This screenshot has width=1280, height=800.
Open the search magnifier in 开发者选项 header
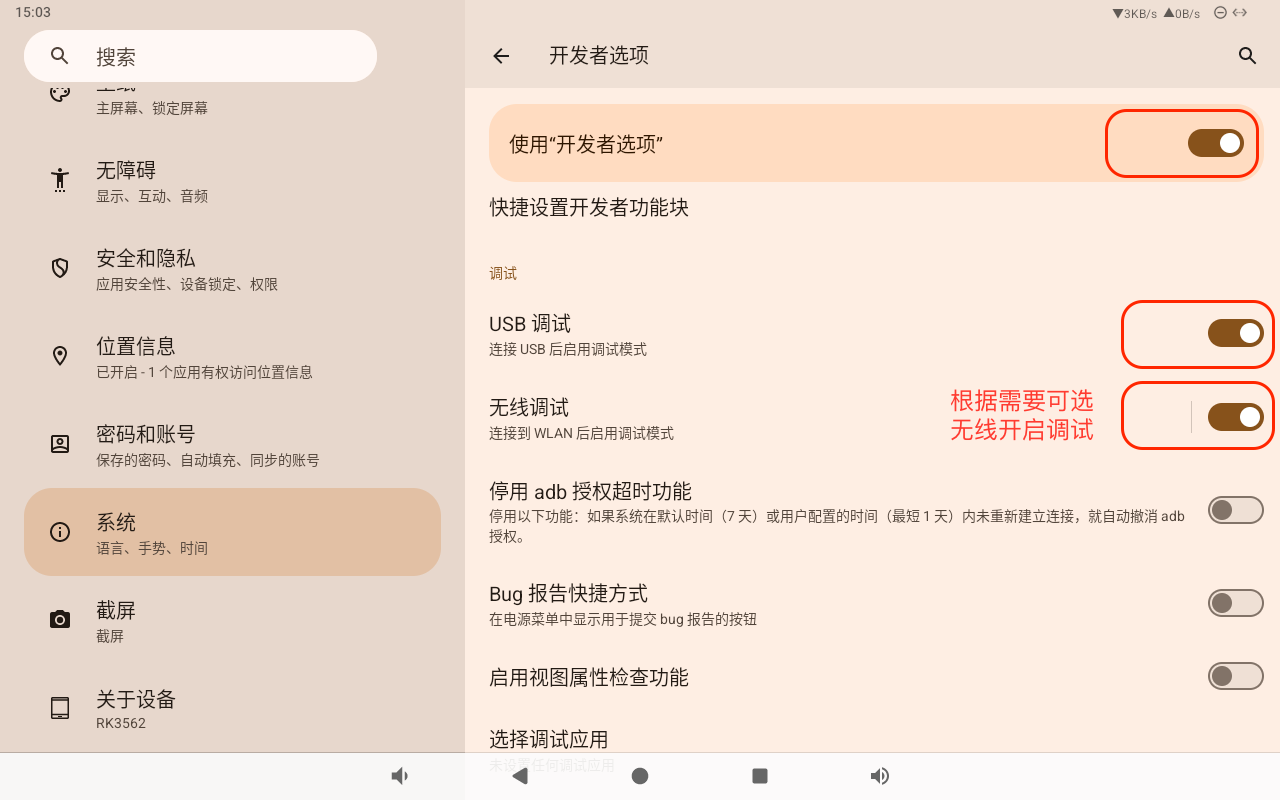pos(1247,56)
